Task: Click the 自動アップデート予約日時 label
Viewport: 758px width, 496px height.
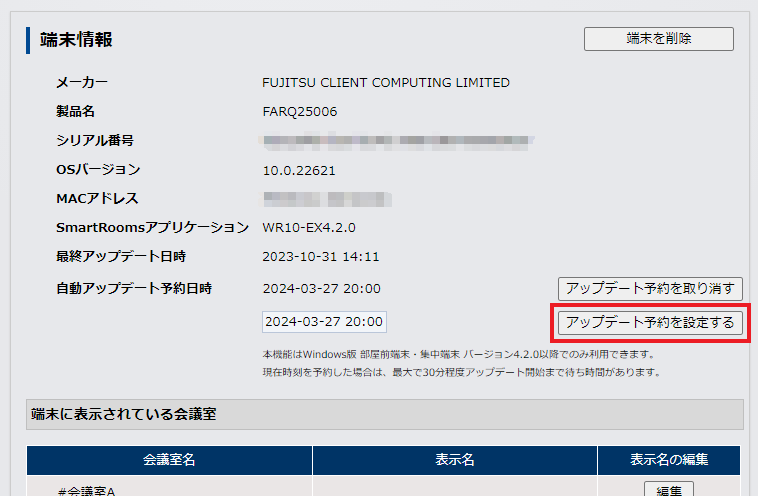Action: pos(135,289)
